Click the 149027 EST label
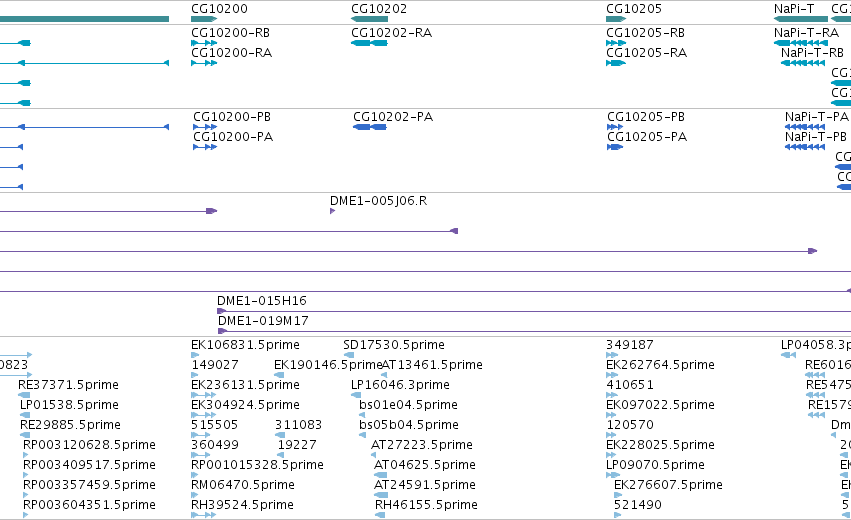Viewport: 851px width, 520px height. click(x=215, y=365)
